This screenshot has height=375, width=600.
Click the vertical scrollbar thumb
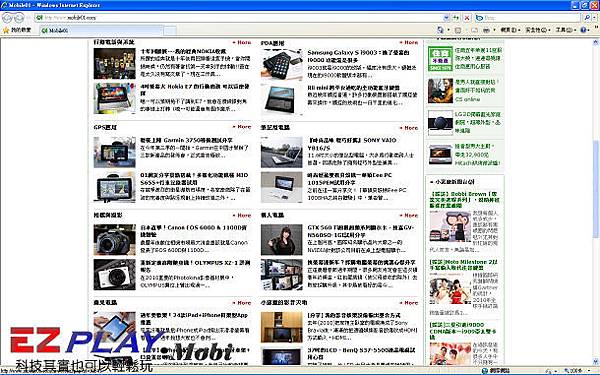tap(596, 189)
